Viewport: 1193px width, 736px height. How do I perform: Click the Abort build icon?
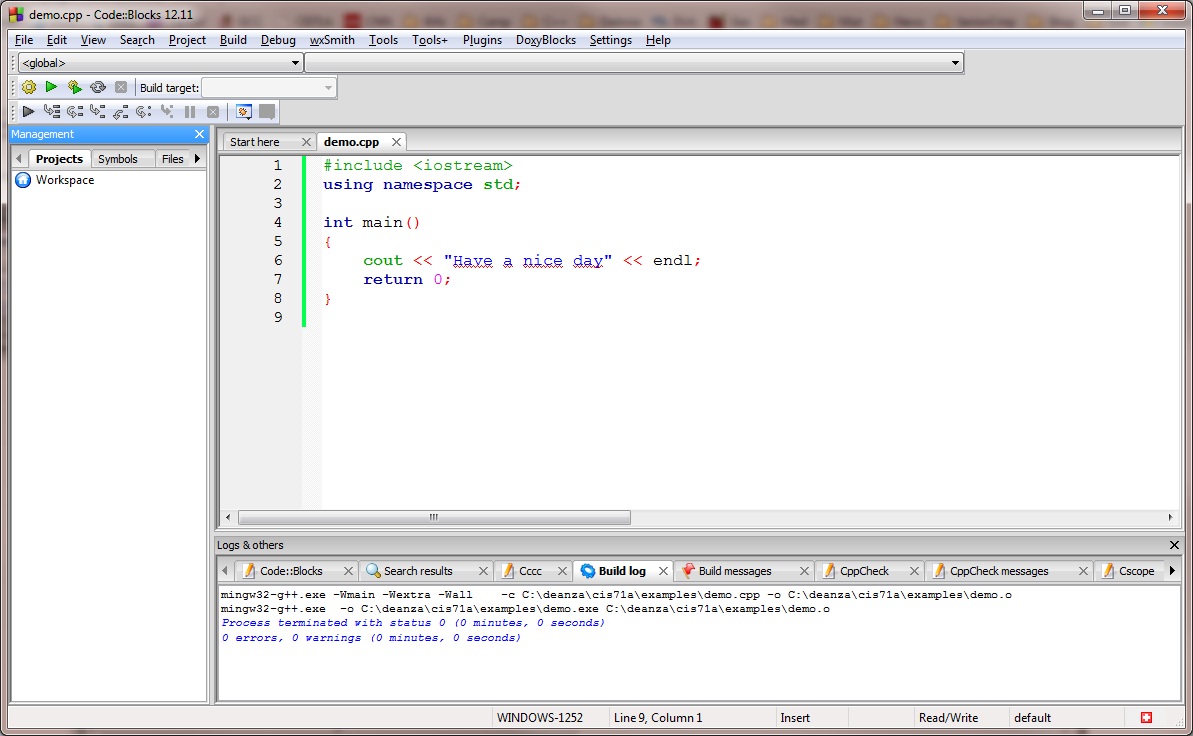121,88
